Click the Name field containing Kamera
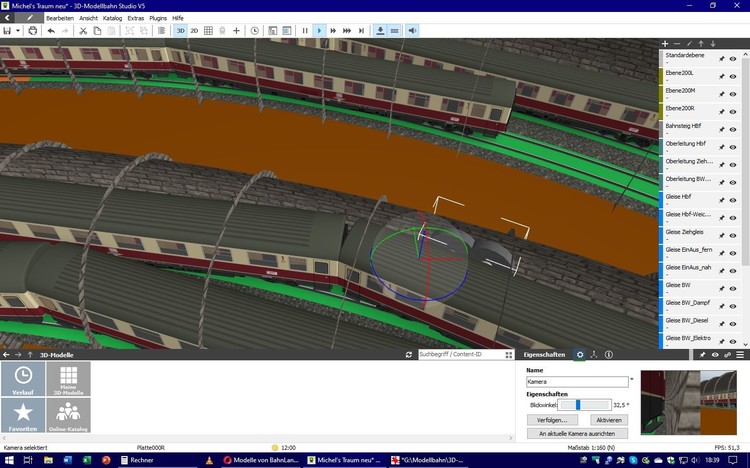Viewport: 750px width, 468px height. click(577, 382)
